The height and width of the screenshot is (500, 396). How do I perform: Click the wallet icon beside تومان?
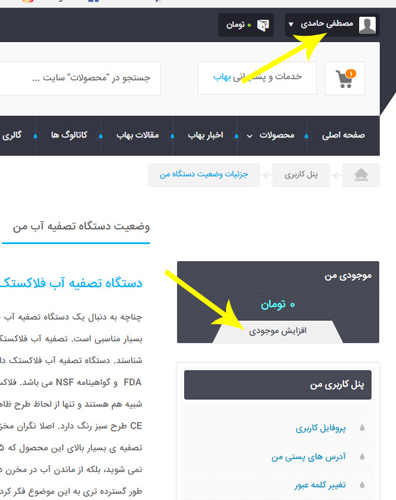tap(263, 25)
